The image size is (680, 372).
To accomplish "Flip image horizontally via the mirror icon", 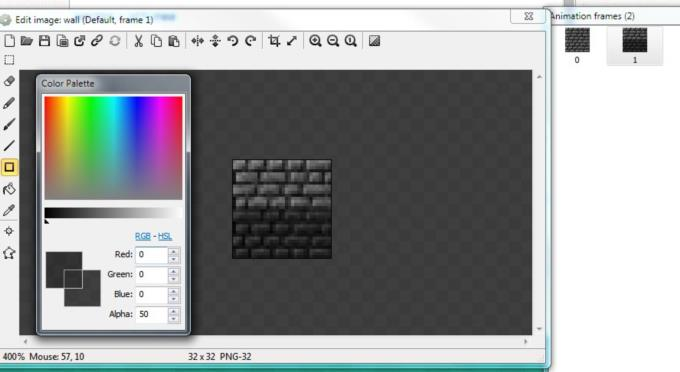I will pyautogui.click(x=197, y=41).
